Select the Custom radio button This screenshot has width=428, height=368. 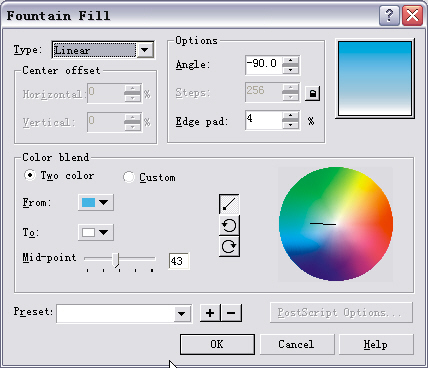click(129, 177)
